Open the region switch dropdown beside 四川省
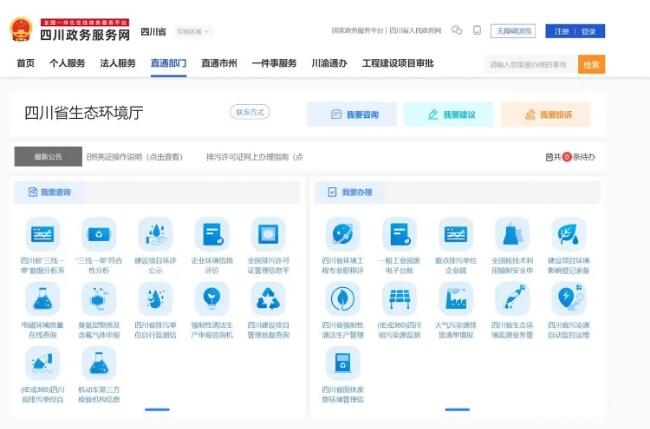The image size is (650, 429). tap(193, 32)
